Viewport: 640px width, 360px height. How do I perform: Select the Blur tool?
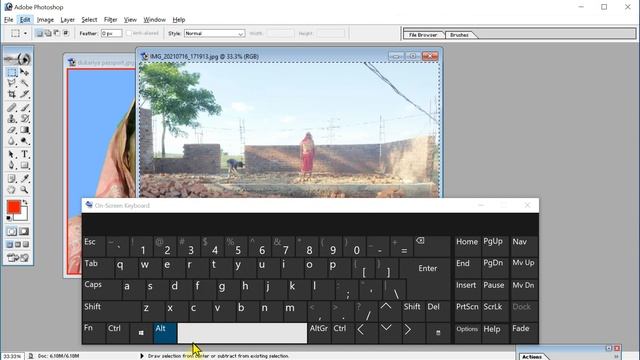pyautogui.click(x=12, y=141)
